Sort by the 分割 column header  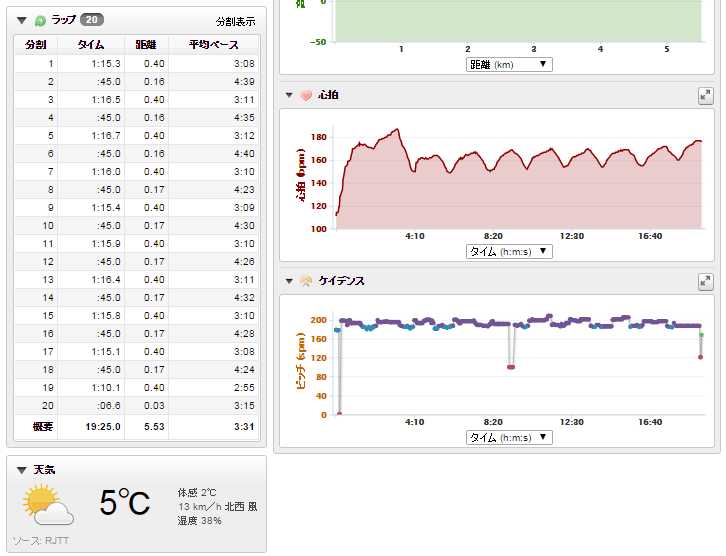[36, 45]
